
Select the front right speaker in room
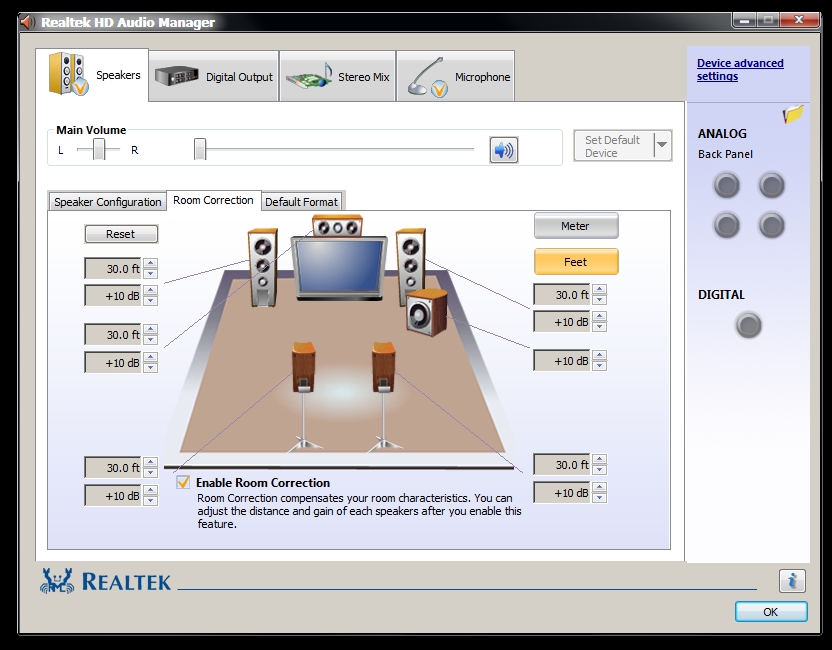click(411, 260)
